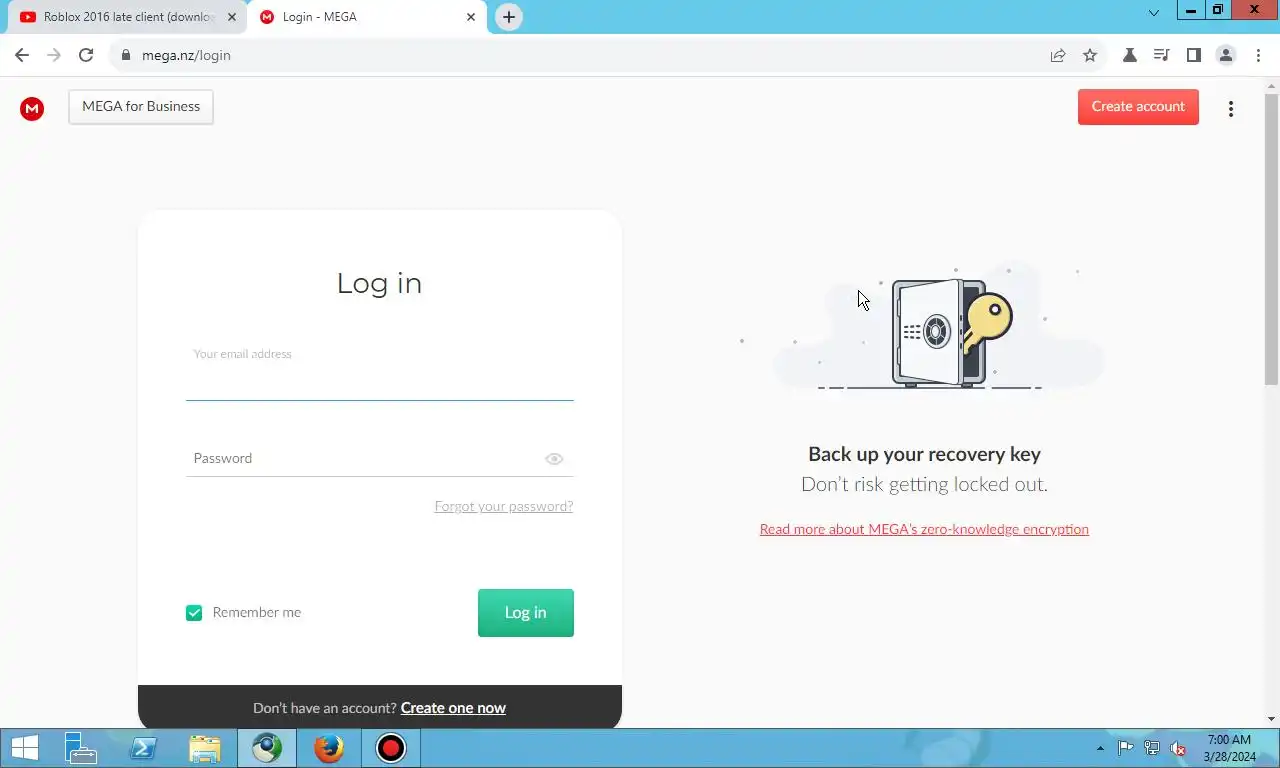Click the address bar URL
The height and width of the screenshot is (768, 1280).
pyautogui.click(x=186, y=55)
